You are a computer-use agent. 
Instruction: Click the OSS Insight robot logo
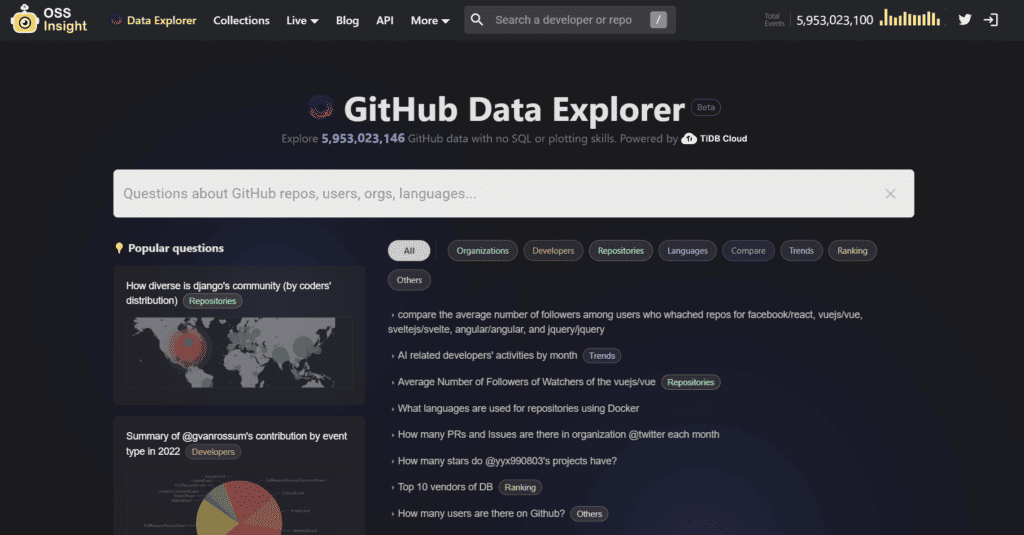coord(25,19)
